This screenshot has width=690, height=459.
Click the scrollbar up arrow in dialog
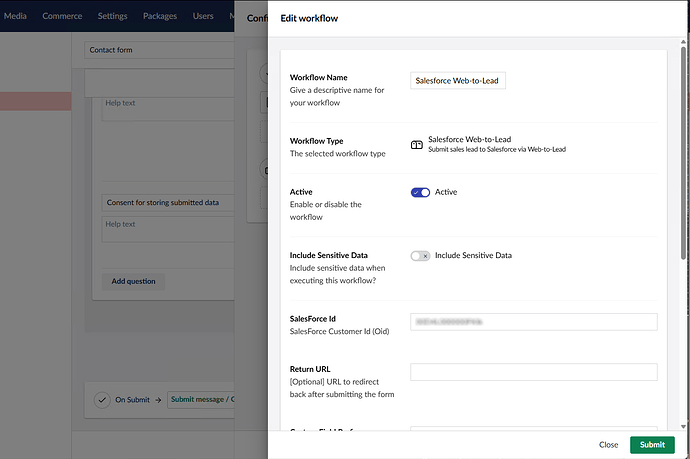click(683, 42)
